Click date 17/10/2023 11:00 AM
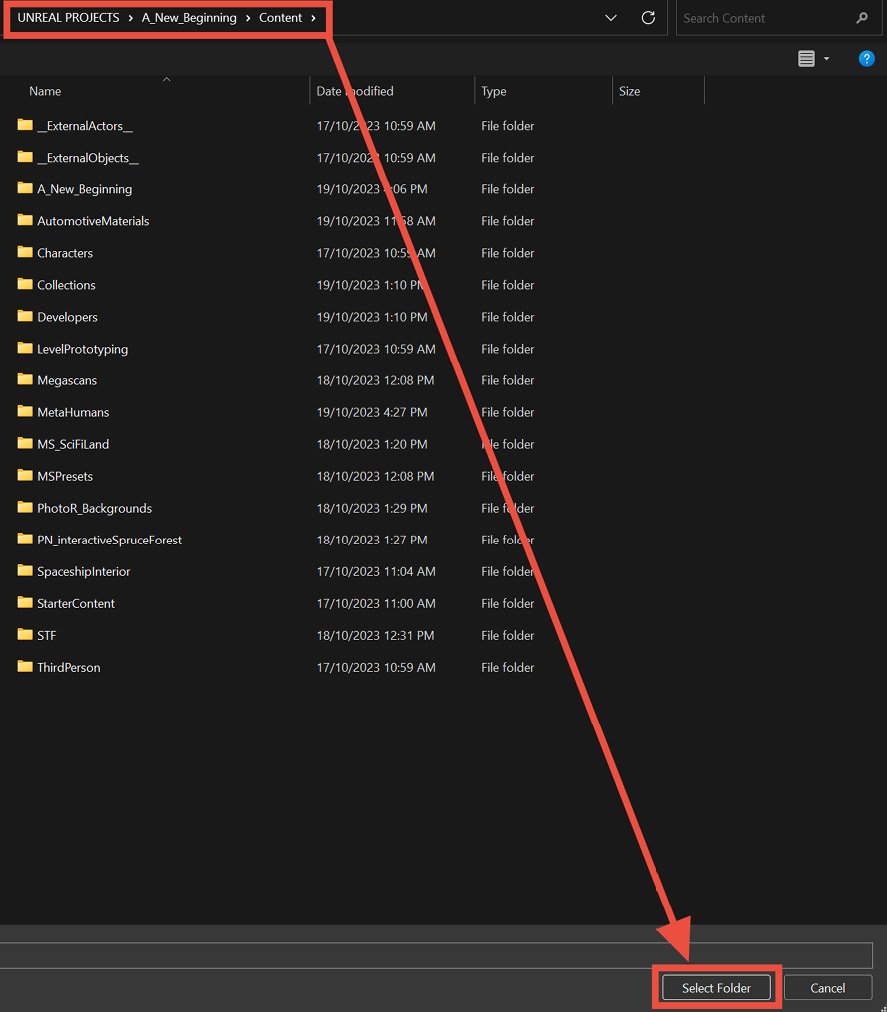Screen dimensions: 887x1012 pos(376,603)
